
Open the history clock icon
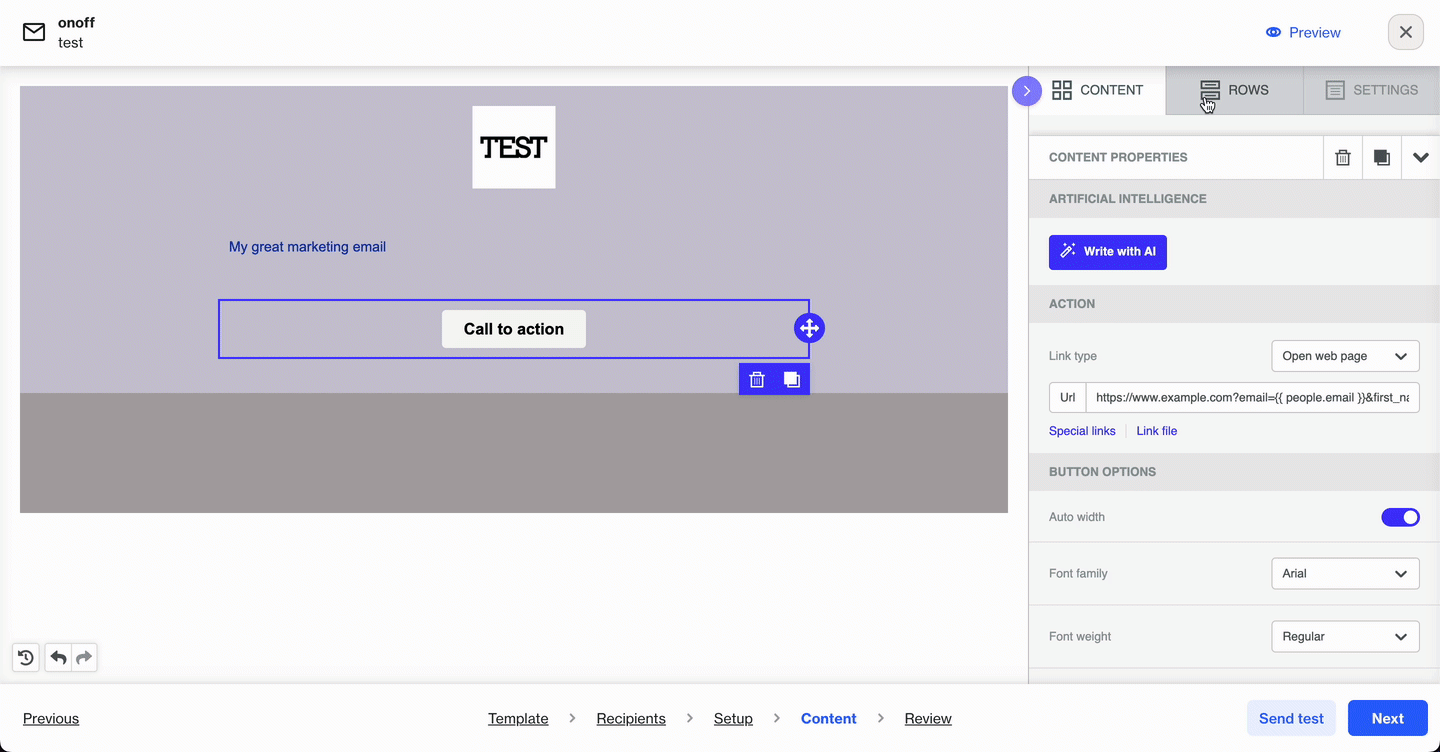(26, 657)
